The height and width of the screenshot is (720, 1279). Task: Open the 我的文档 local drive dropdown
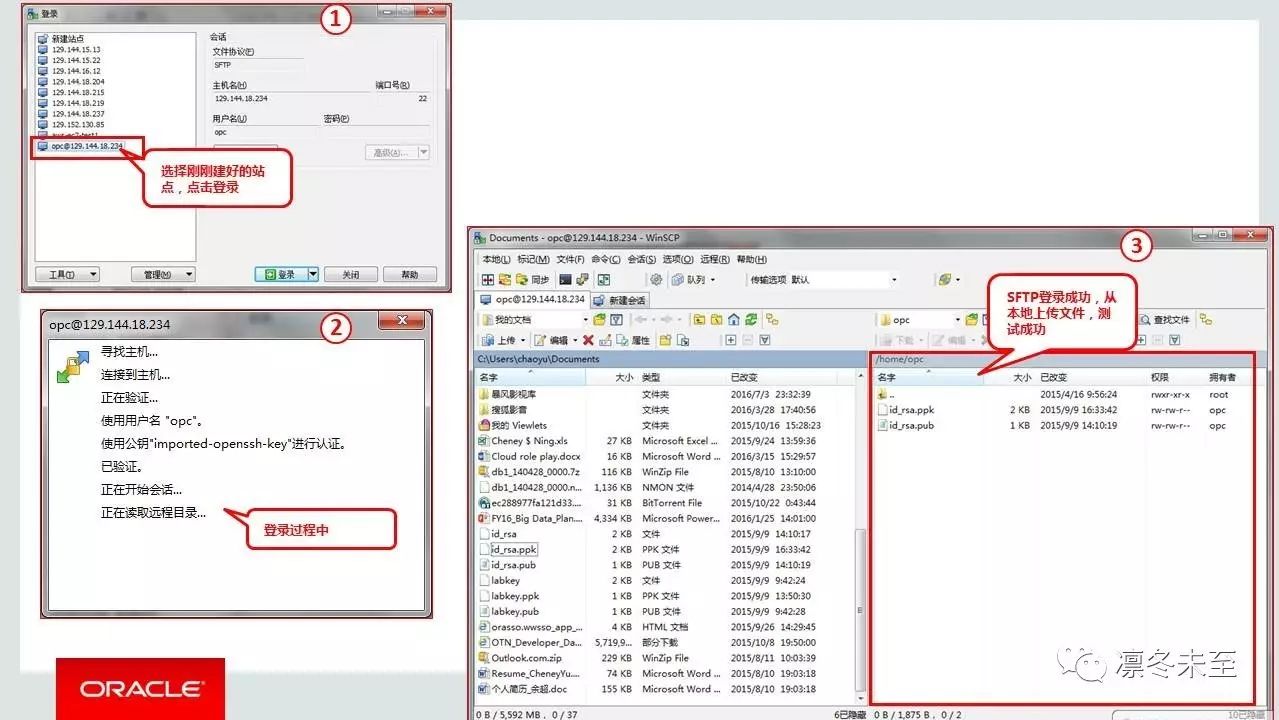click(586, 320)
